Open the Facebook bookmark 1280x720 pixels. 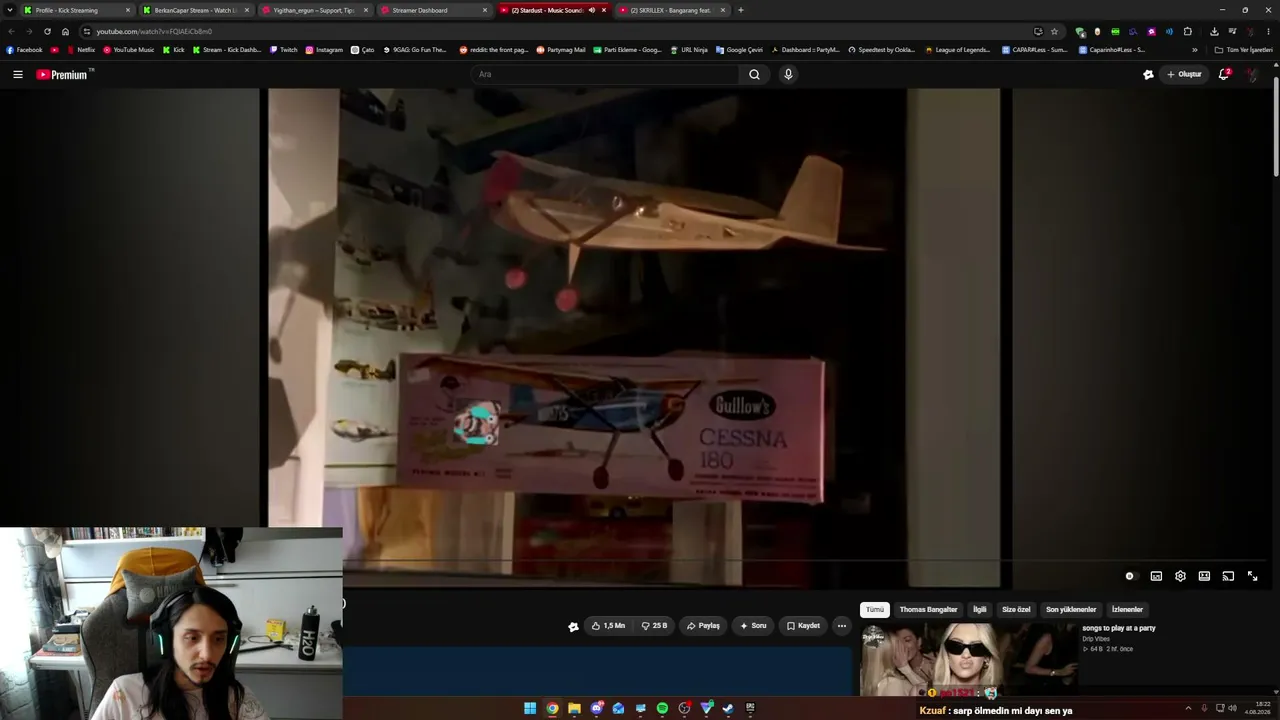click(x=24, y=49)
